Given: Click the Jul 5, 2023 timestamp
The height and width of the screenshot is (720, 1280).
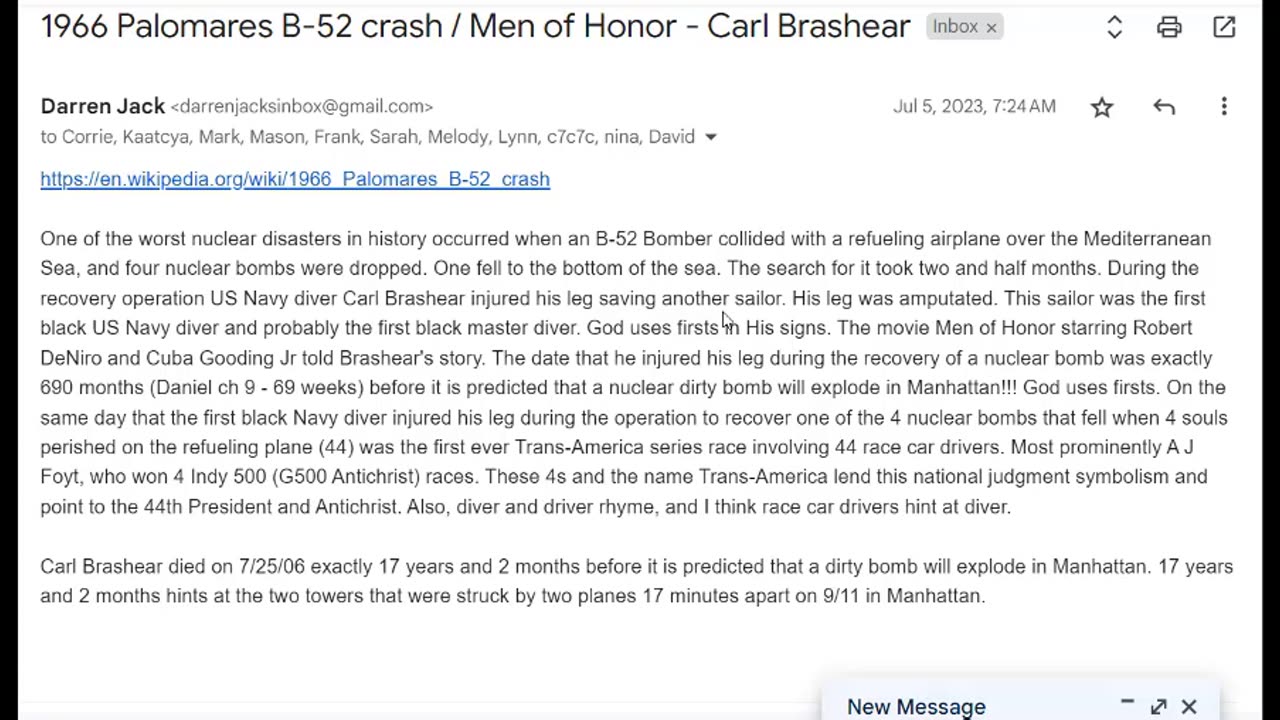Looking at the screenshot, I should [974, 106].
